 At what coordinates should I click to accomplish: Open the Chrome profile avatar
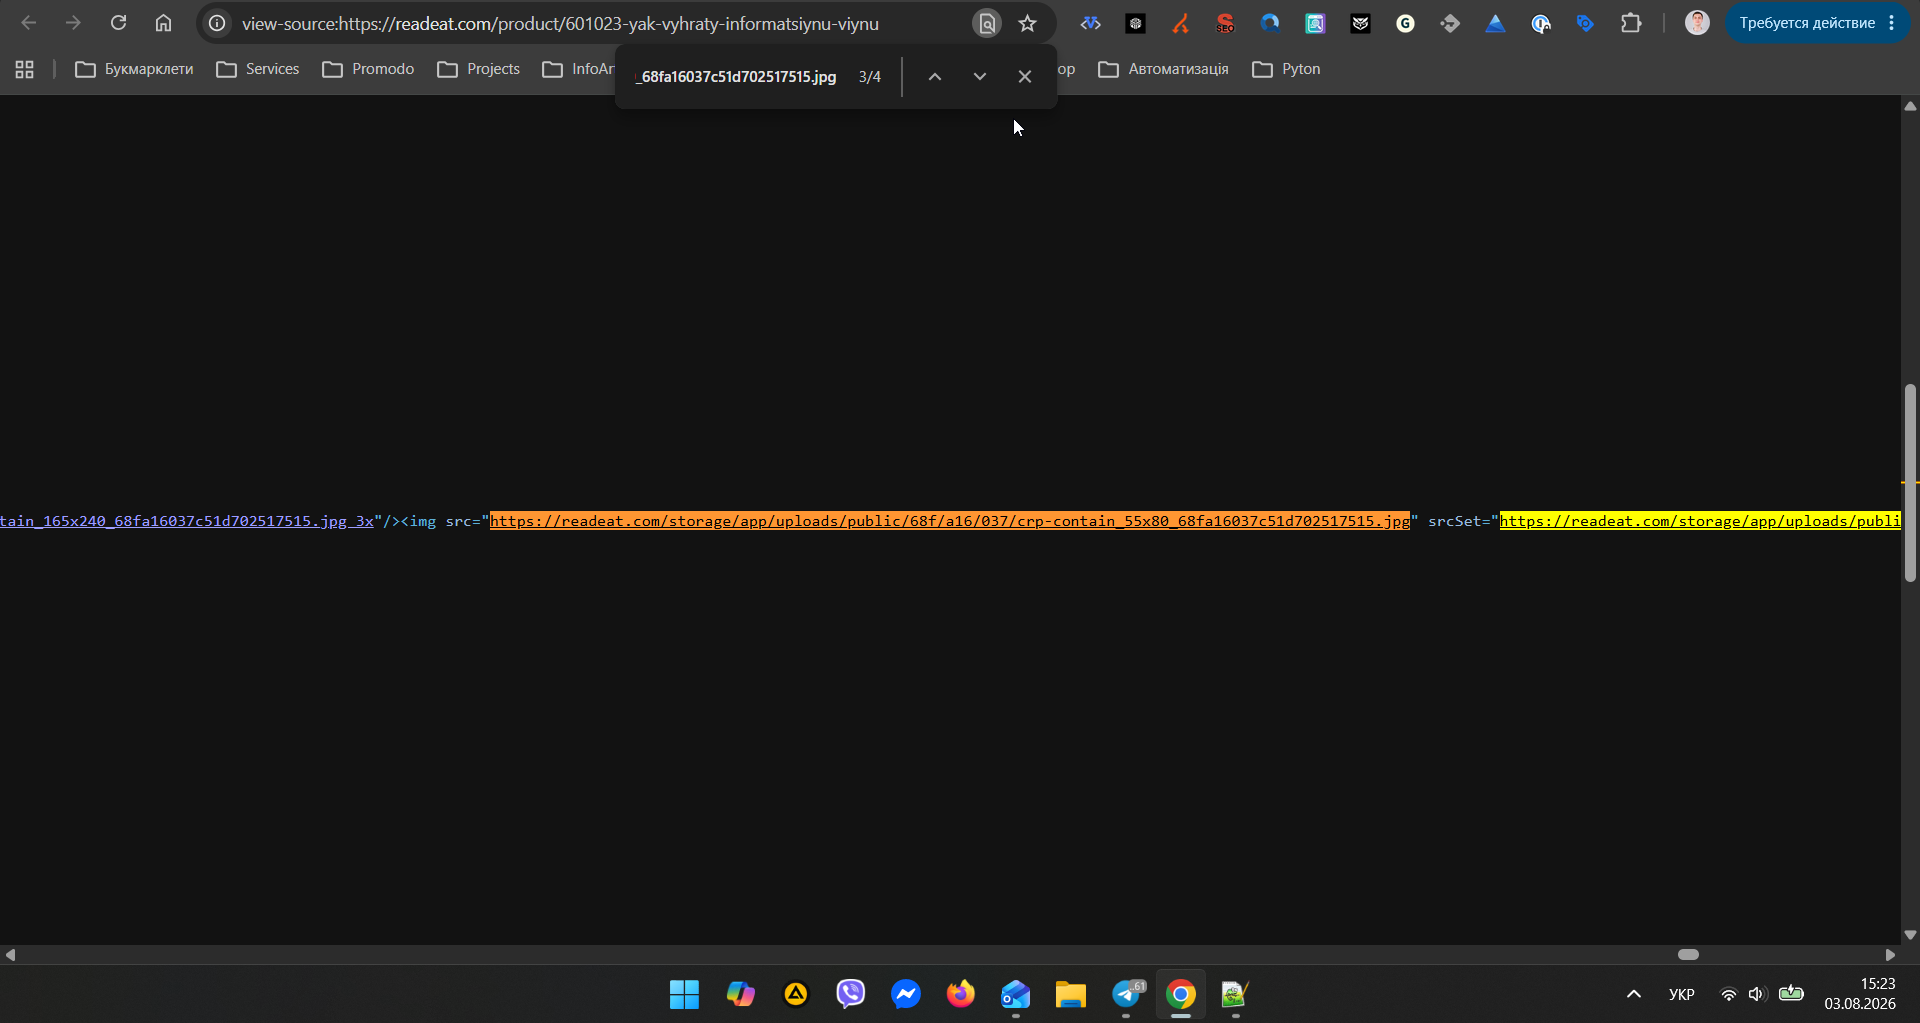tap(1697, 23)
